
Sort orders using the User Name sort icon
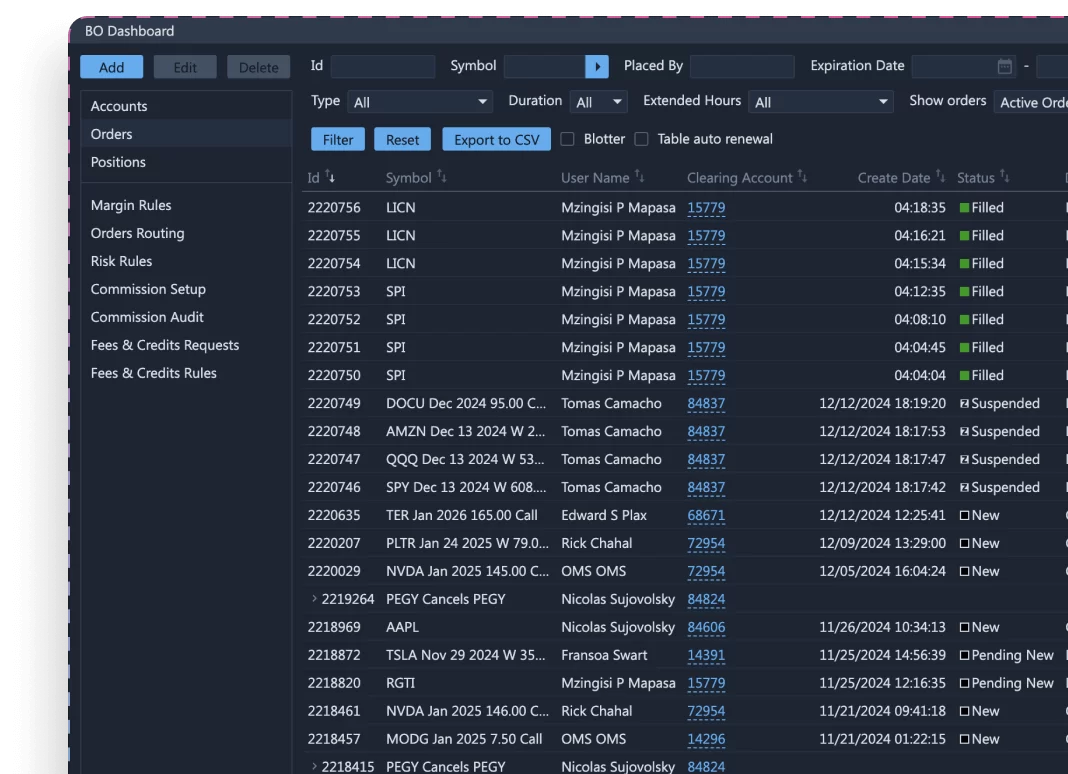pos(640,176)
